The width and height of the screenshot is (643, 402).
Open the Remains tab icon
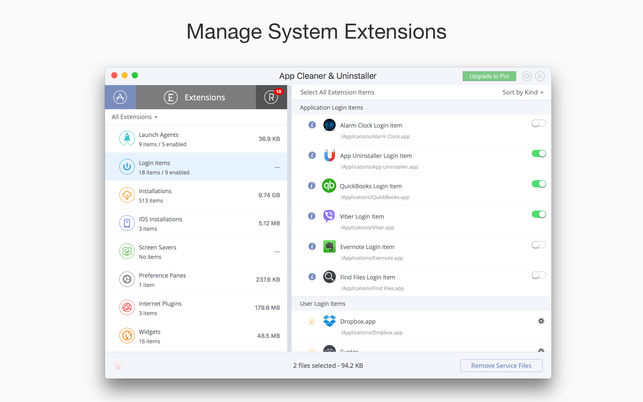click(271, 97)
